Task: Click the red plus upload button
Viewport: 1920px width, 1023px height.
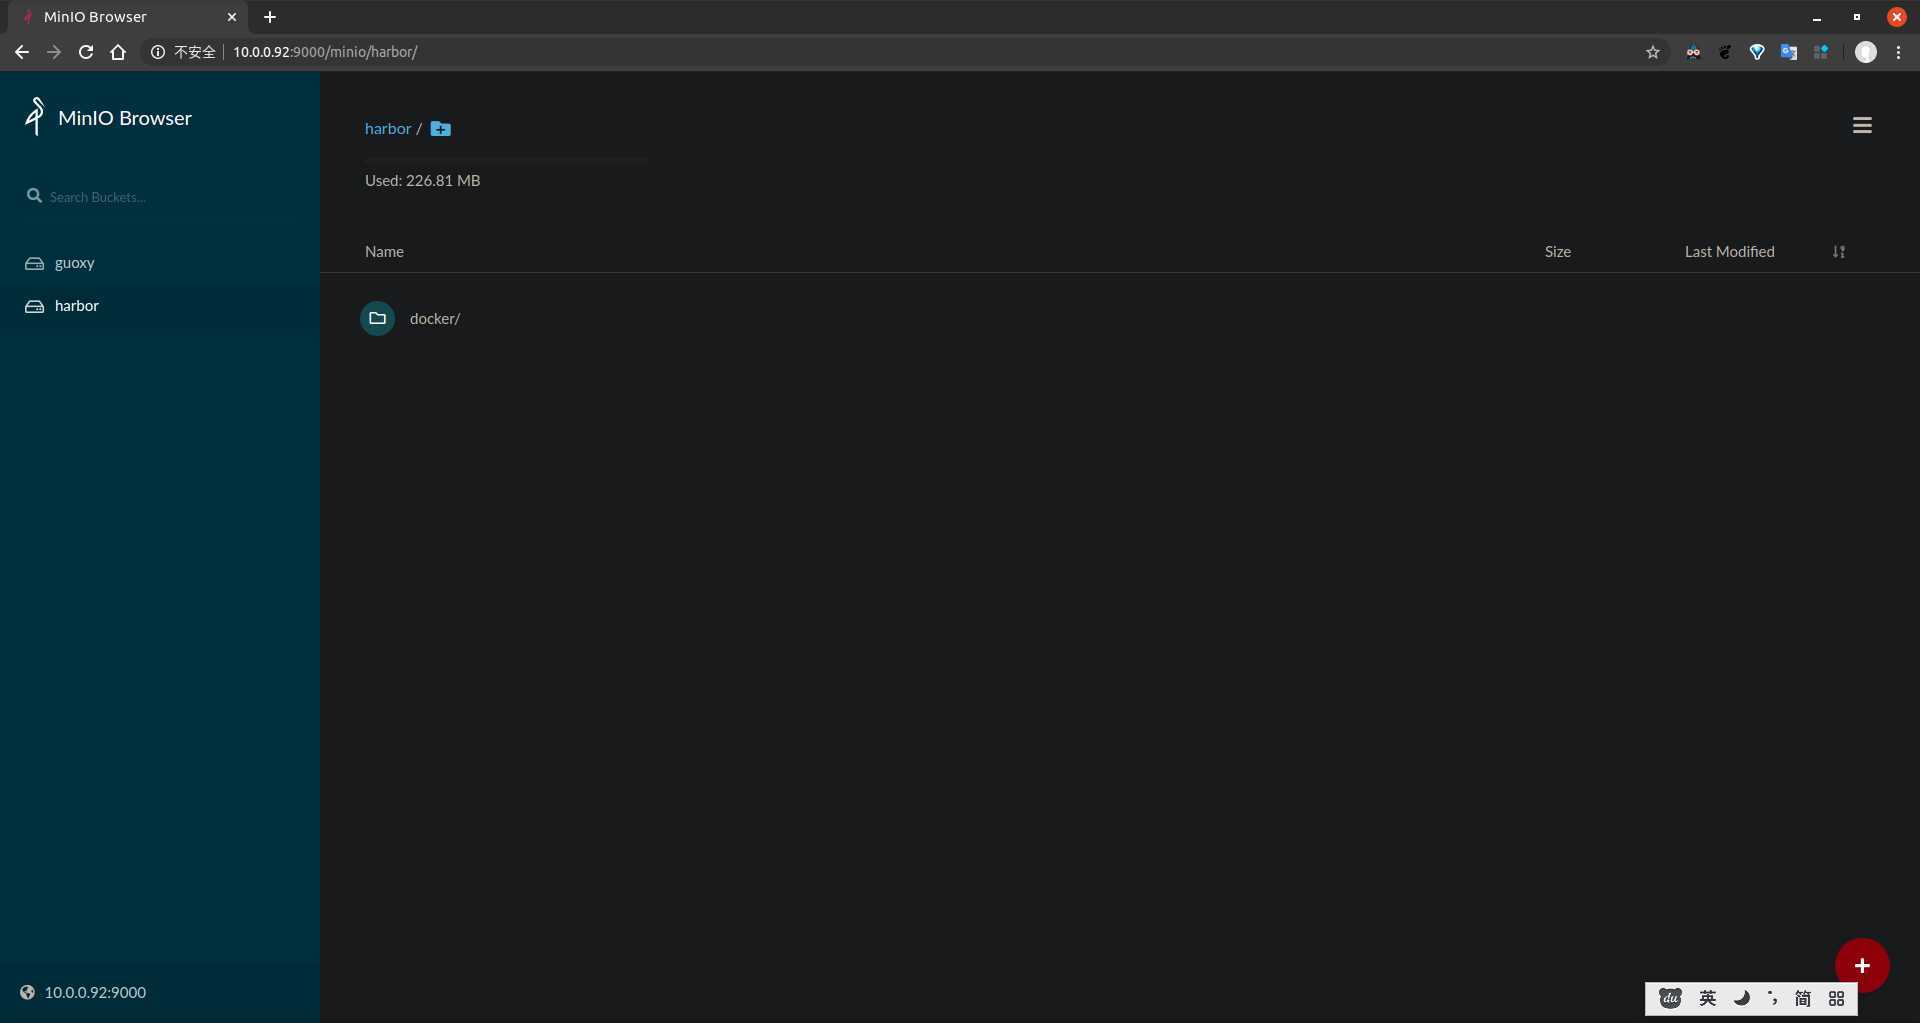Action: click(1862, 965)
